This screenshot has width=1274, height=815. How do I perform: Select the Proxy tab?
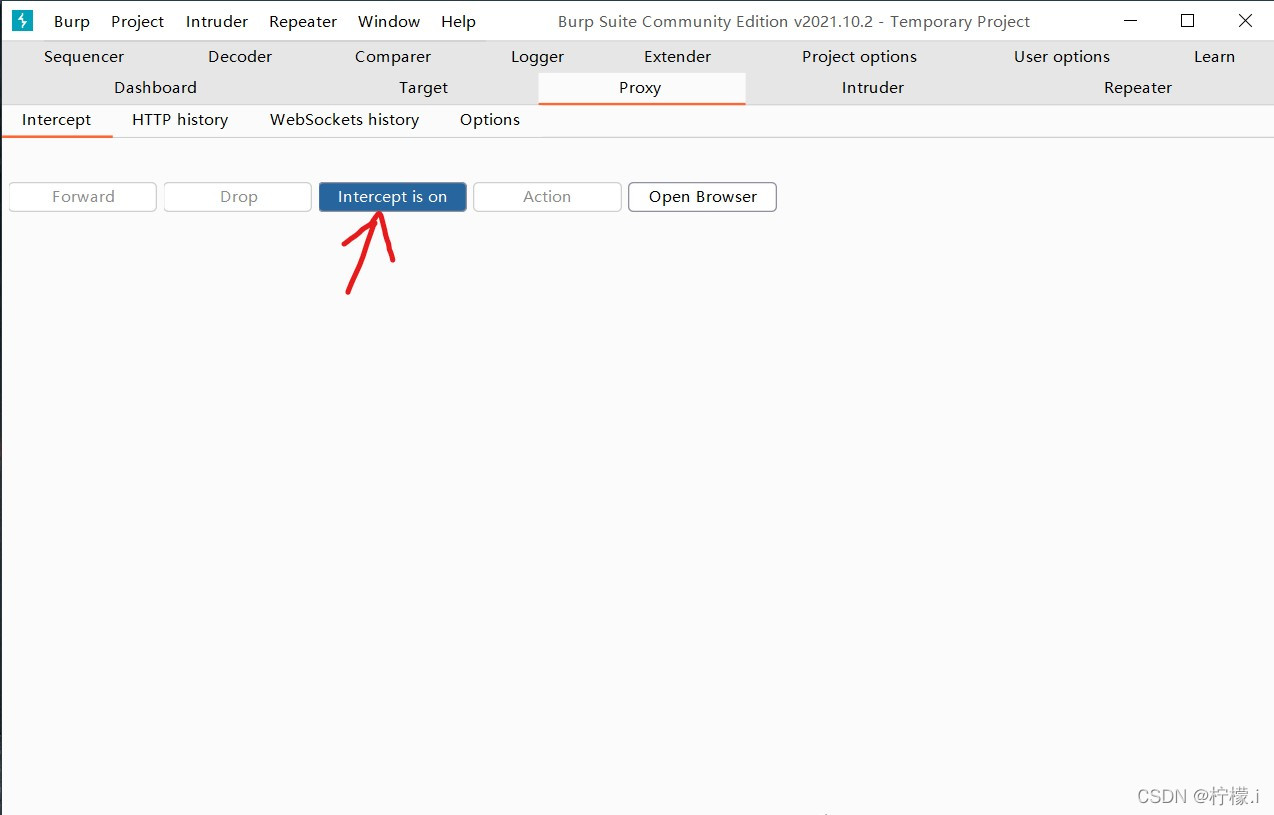(640, 88)
